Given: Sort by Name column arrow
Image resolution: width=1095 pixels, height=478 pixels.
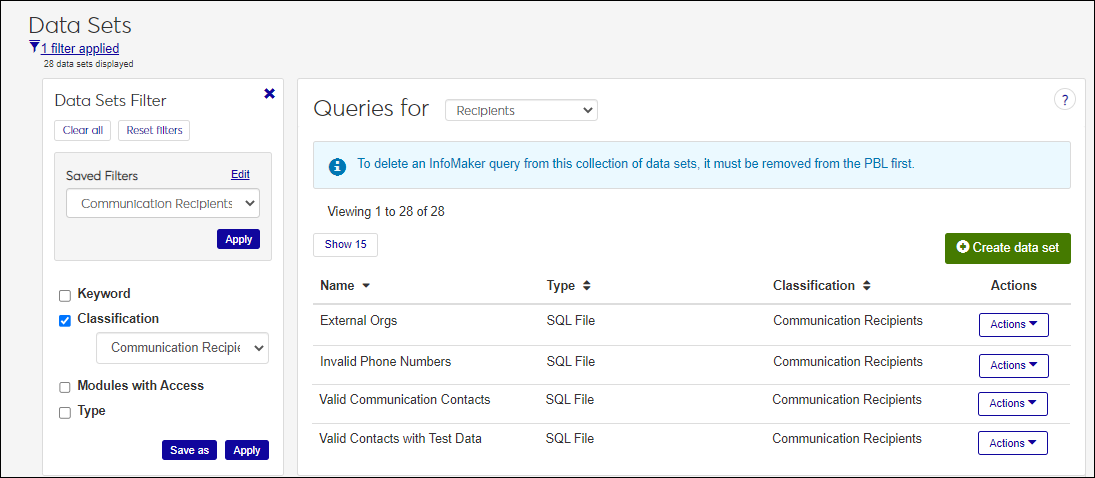Looking at the screenshot, I should point(366,286).
